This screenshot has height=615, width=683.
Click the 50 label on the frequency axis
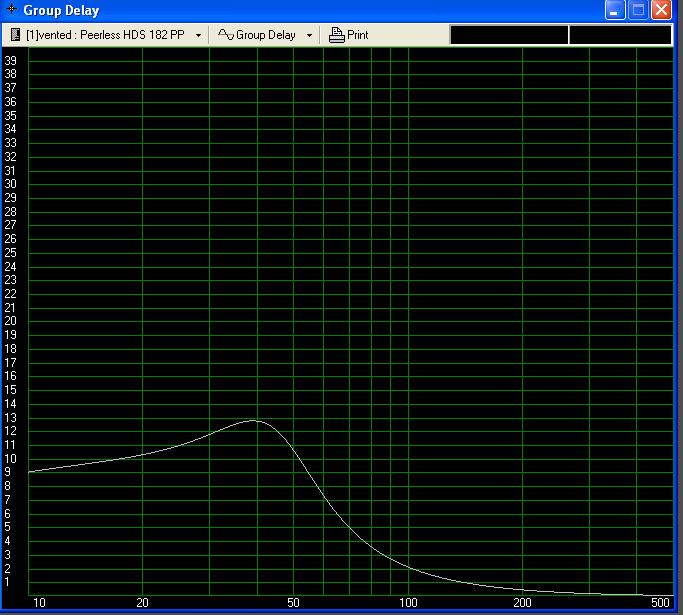tap(293, 603)
